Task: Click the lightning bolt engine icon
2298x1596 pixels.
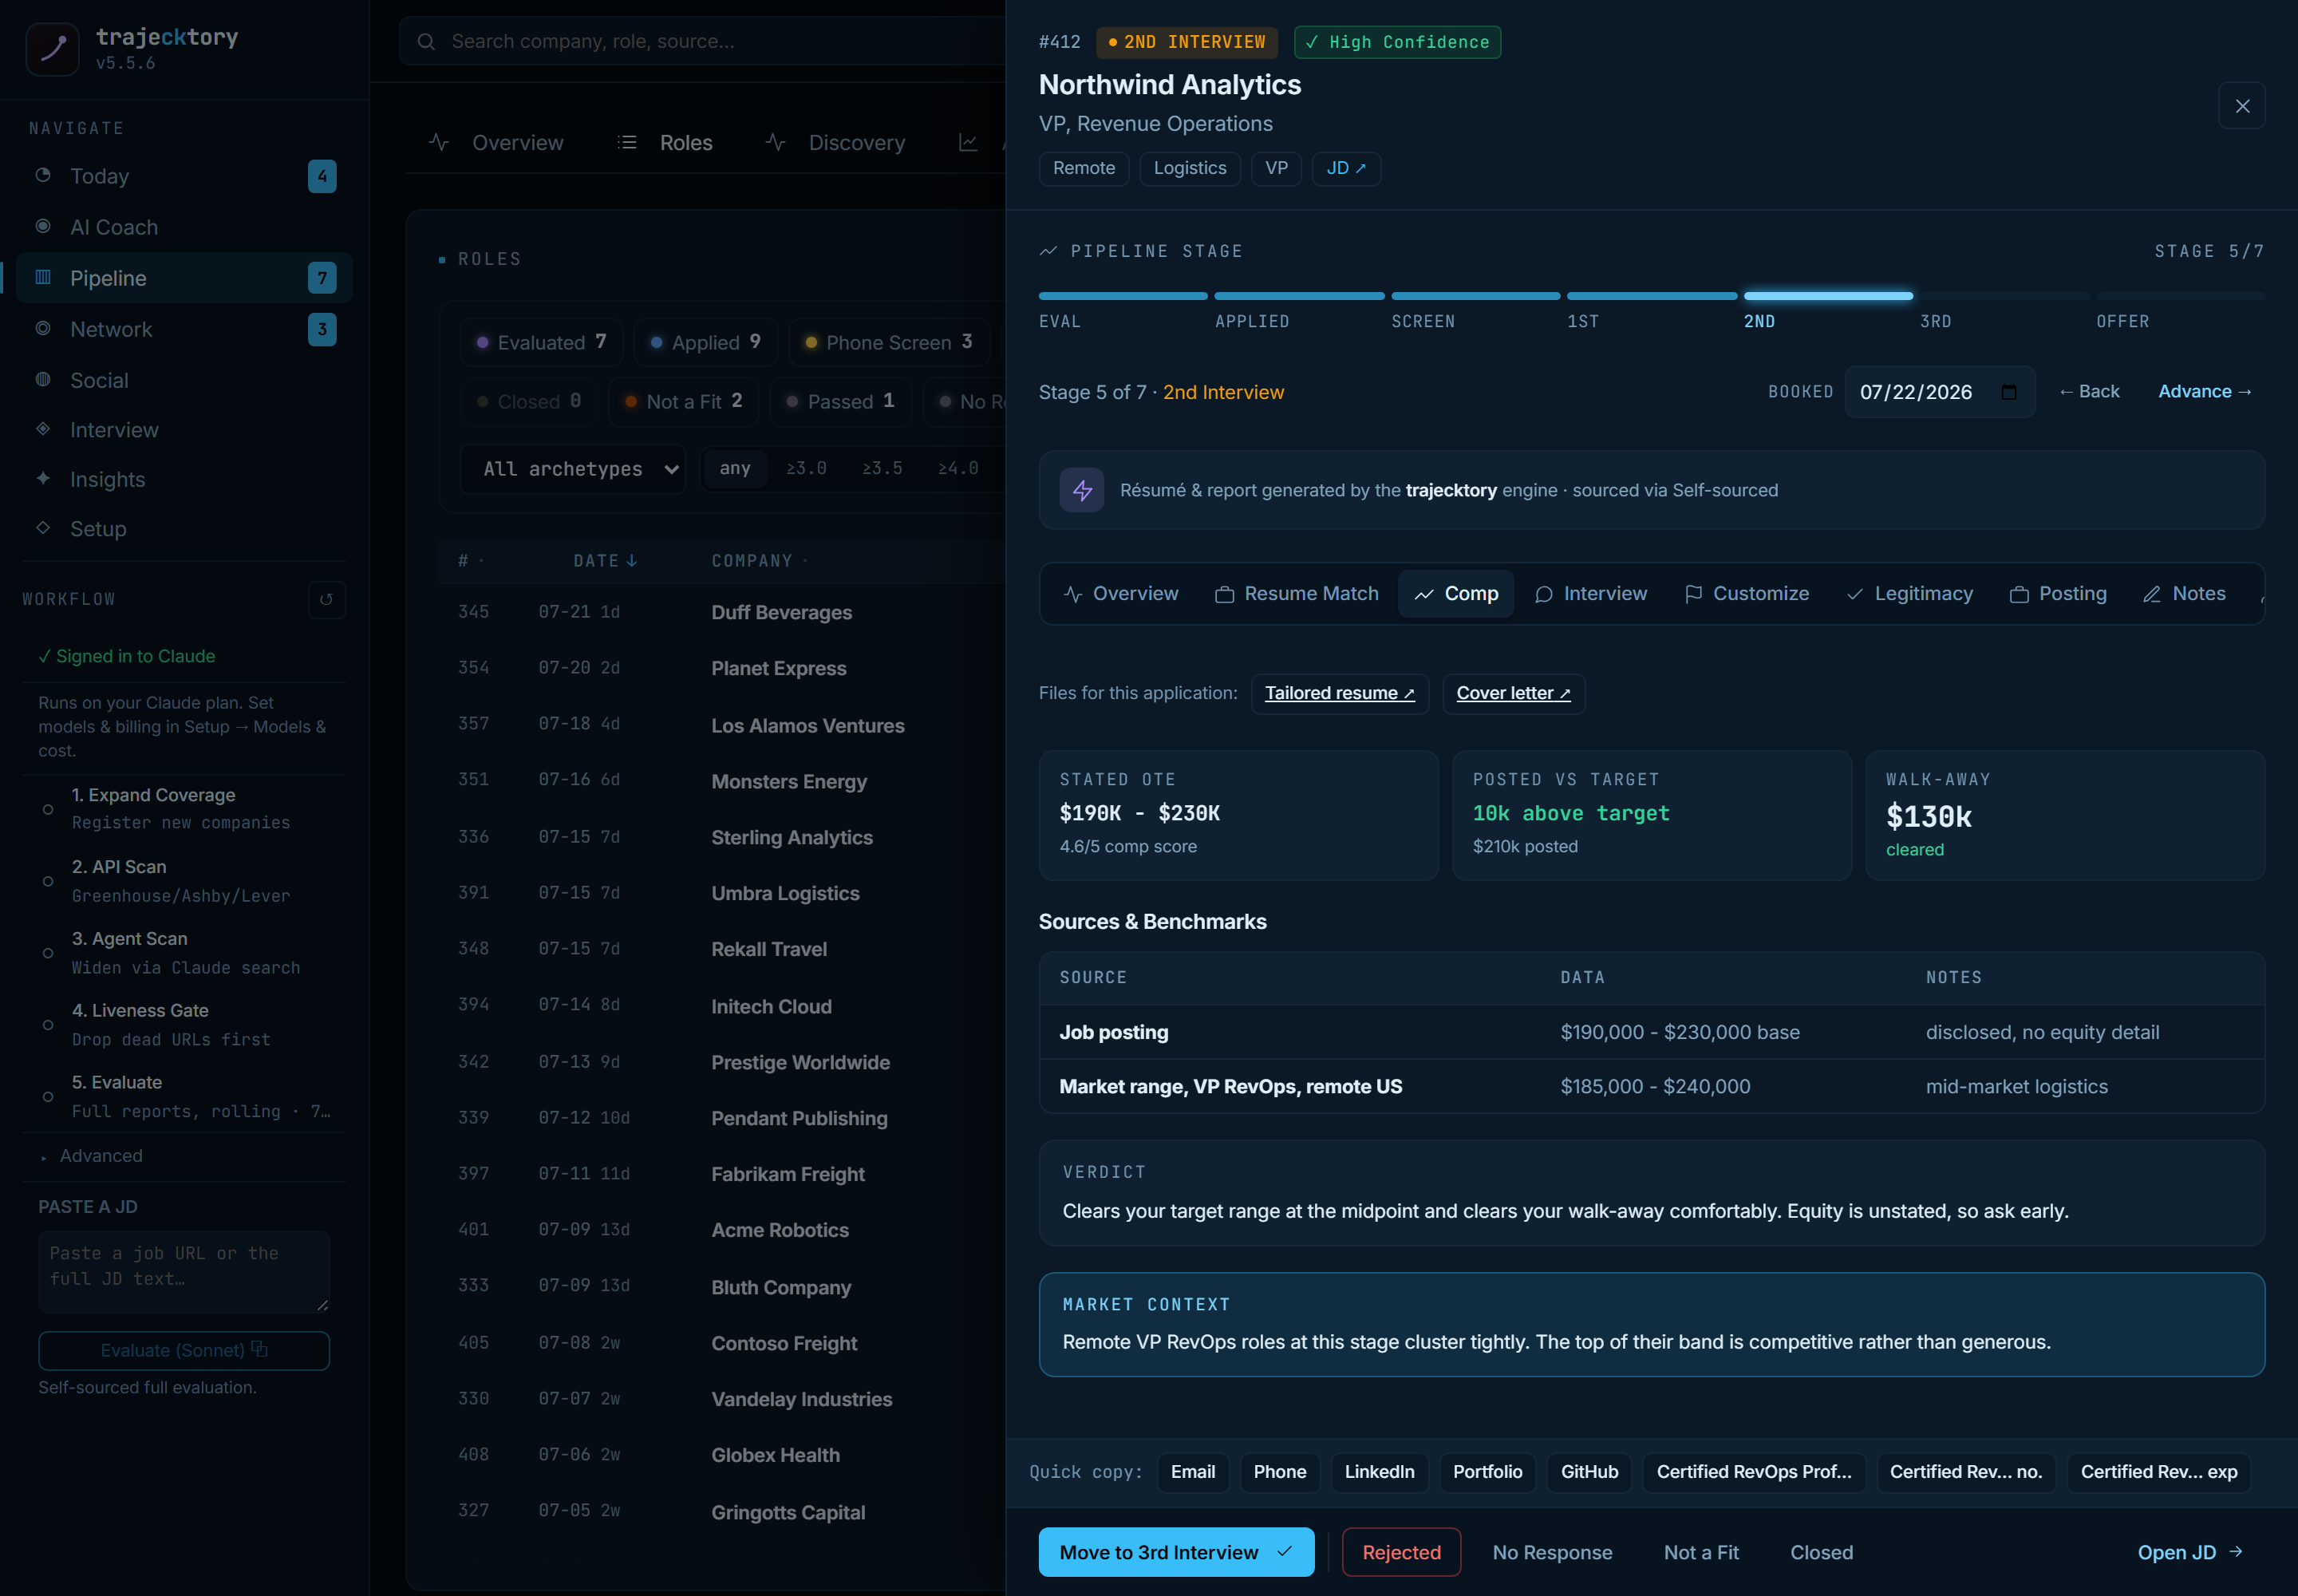Action: coord(1082,490)
